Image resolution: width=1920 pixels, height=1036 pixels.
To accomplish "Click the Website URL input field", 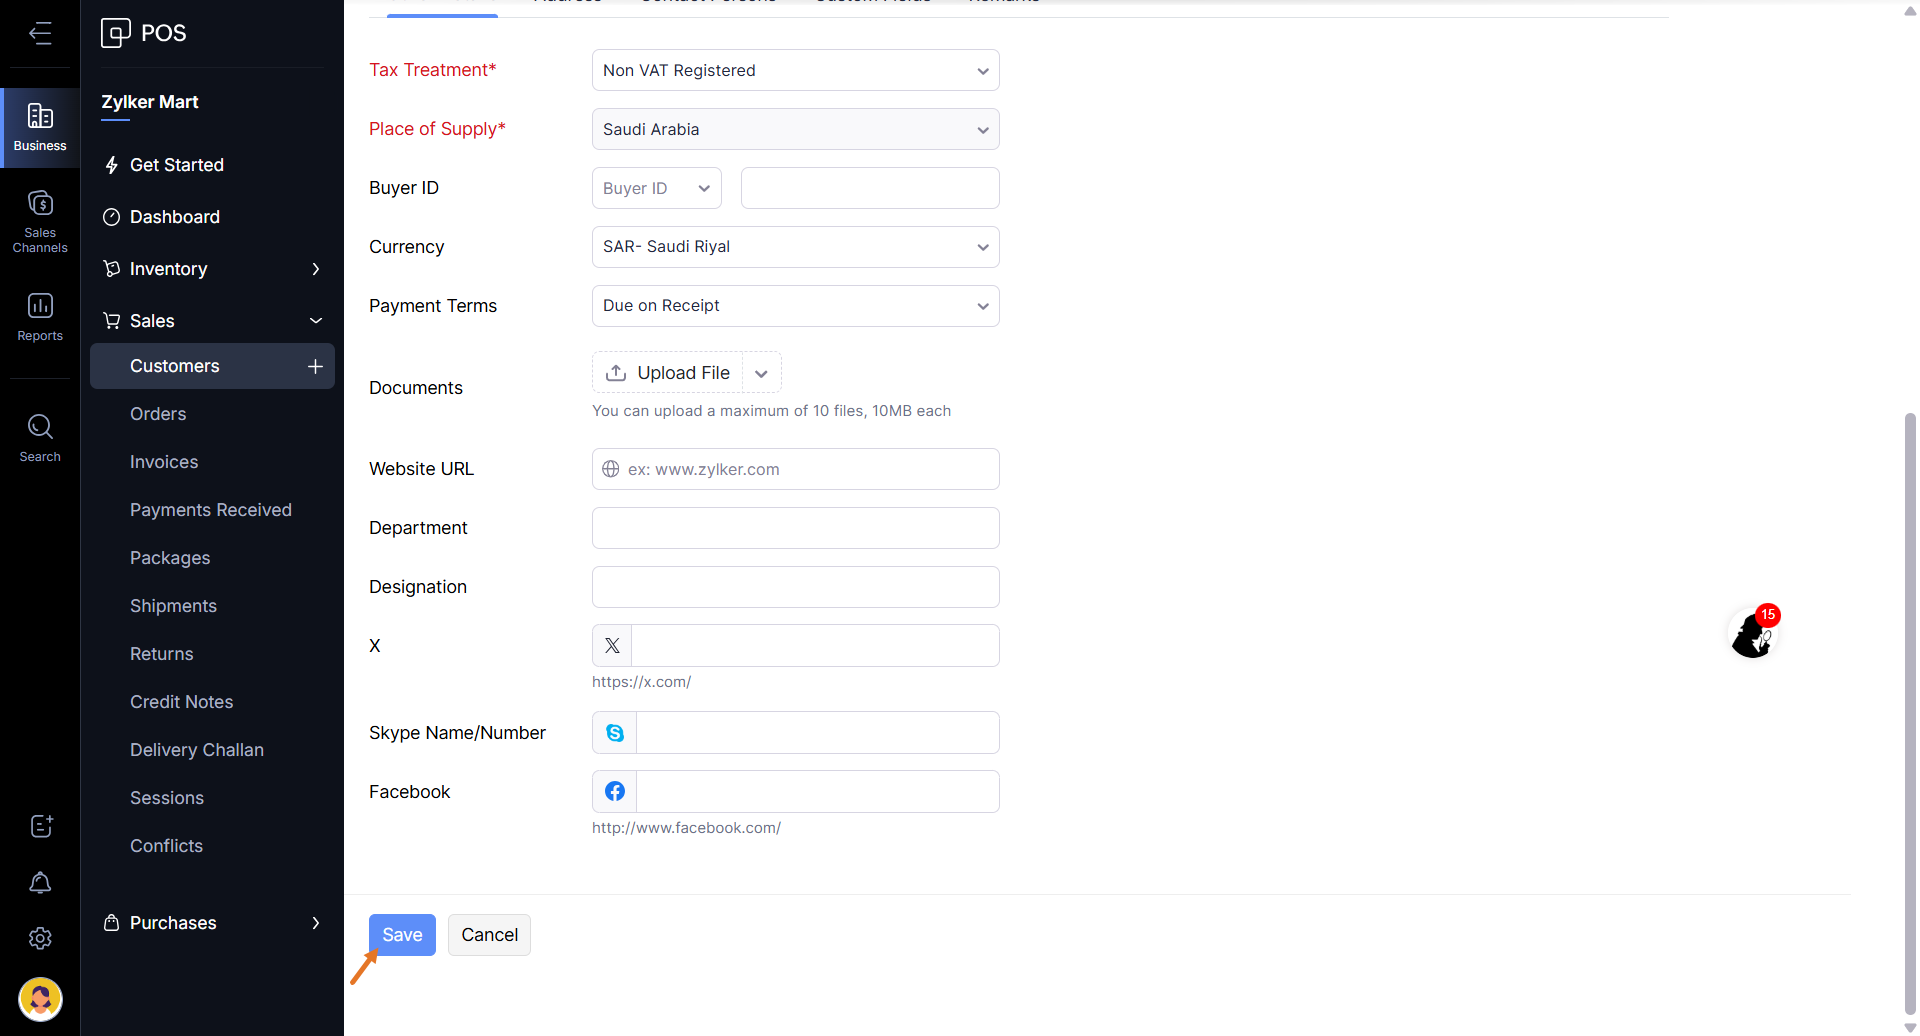I will 810,469.
